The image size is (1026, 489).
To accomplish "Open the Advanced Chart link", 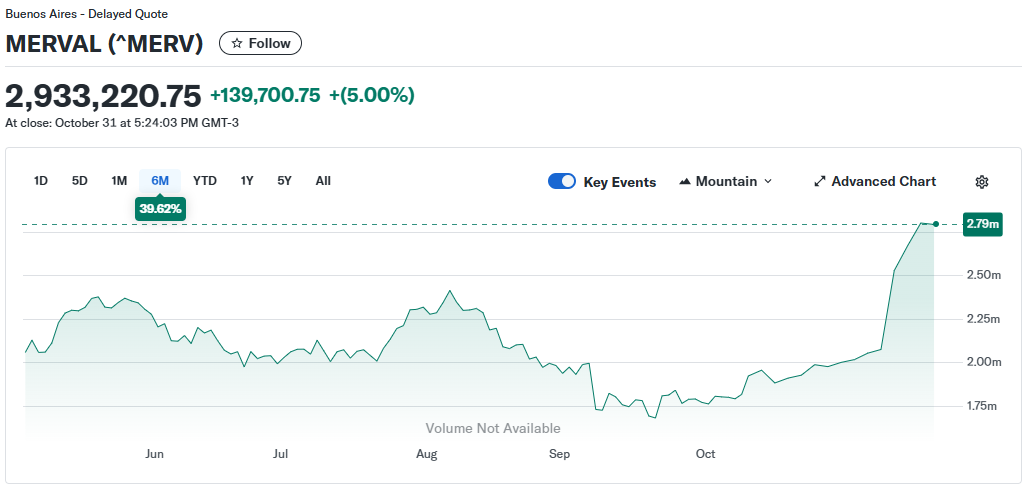I will tap(883, 182).
